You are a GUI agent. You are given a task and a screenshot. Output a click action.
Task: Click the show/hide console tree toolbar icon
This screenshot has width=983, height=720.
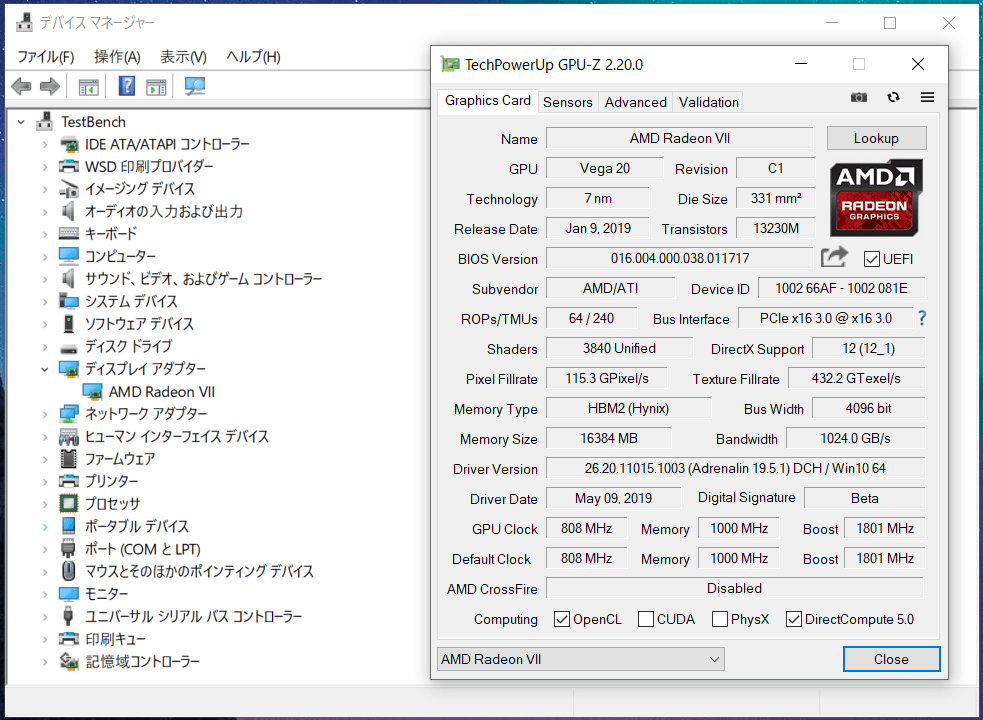click(88, 87)
